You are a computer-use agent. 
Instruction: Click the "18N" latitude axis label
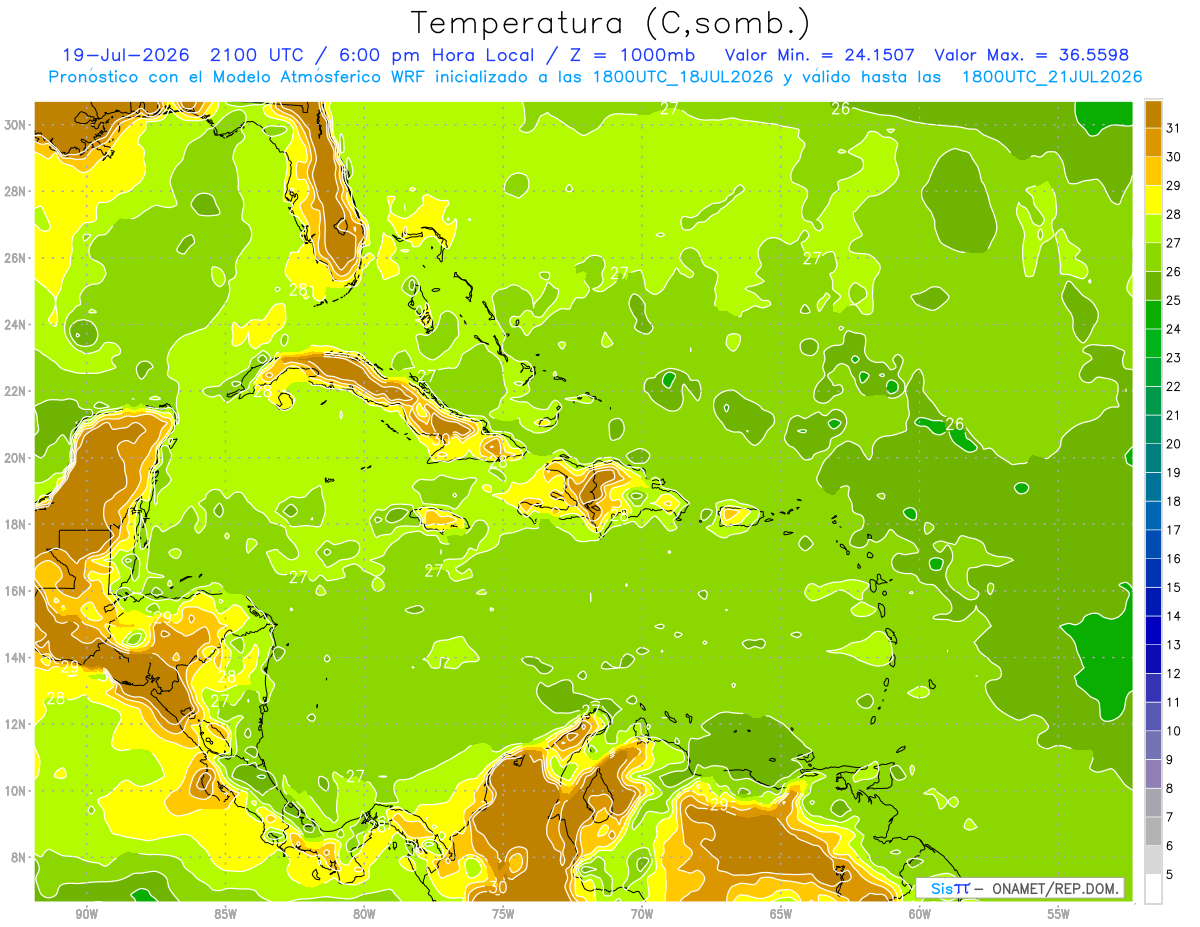(x=15, y=524)
